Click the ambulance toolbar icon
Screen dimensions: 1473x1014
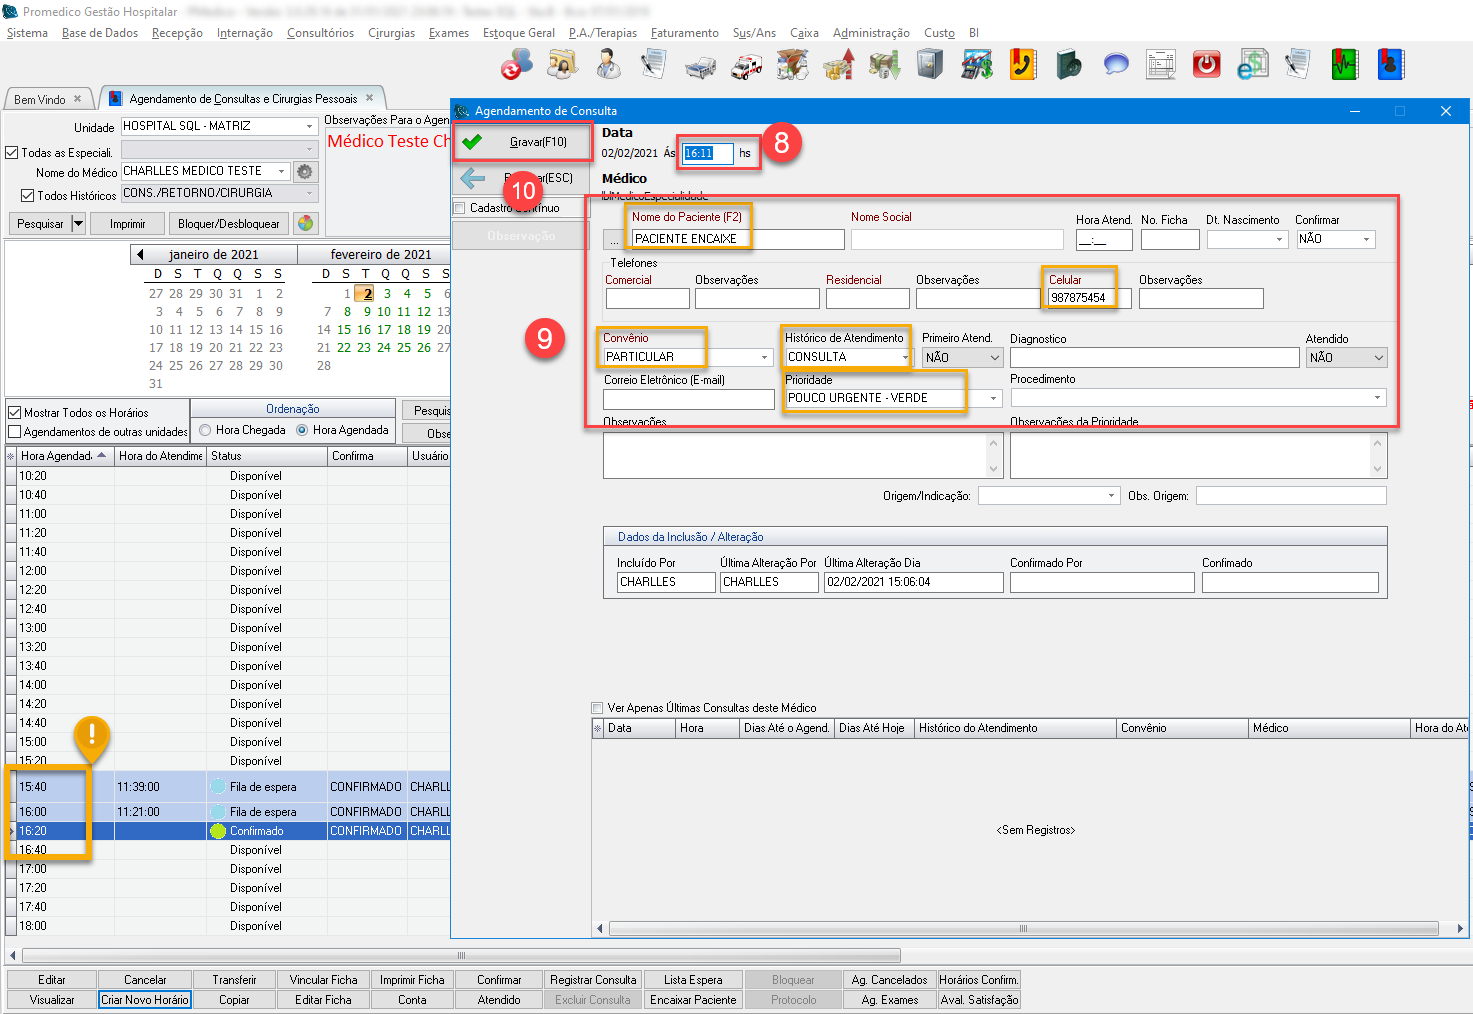click(746, 65)
